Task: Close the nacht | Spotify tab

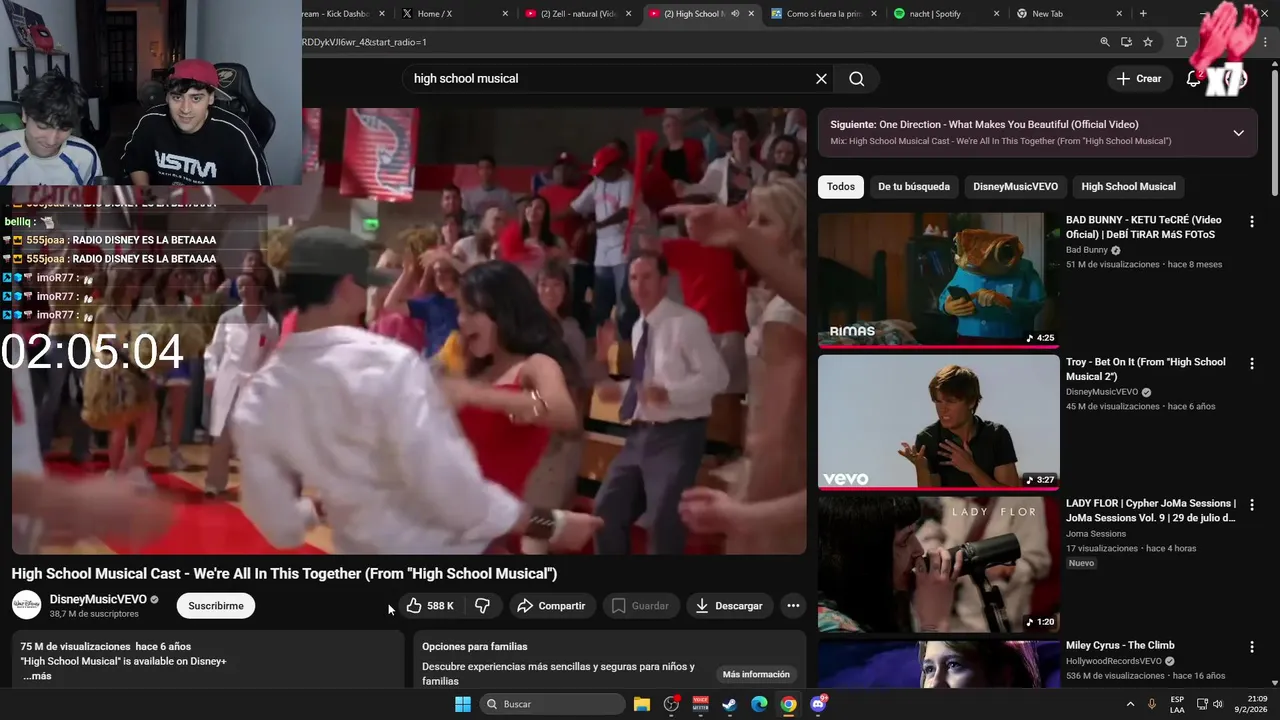Action: pos(996,14)
